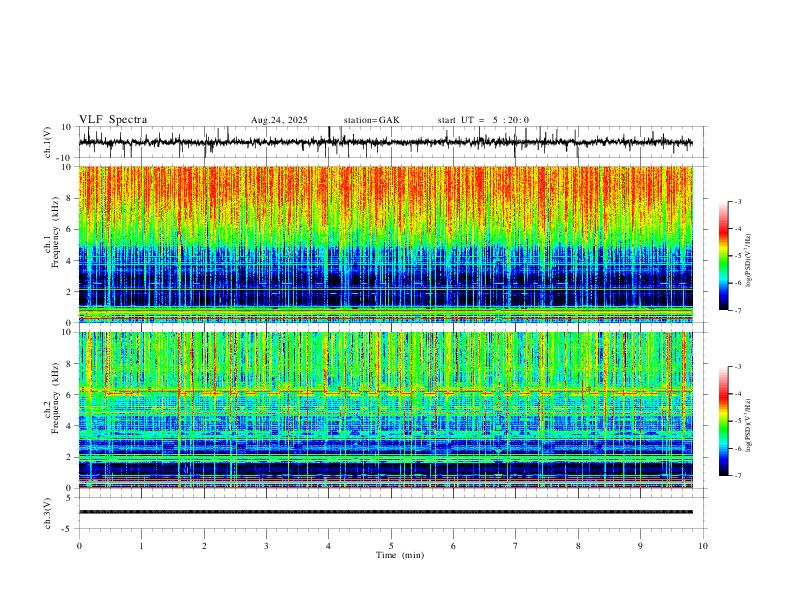
Task: Click the log(PSD) label beside ch.1 color bar
Action: [x=748, y=261]
